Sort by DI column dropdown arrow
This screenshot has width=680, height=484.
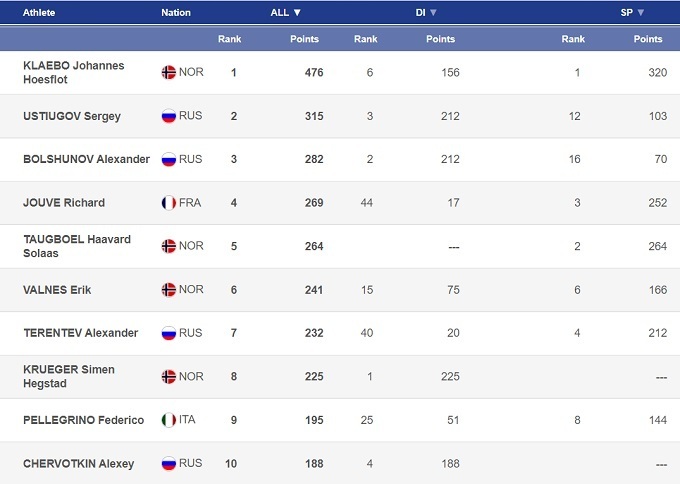[434, 13]
